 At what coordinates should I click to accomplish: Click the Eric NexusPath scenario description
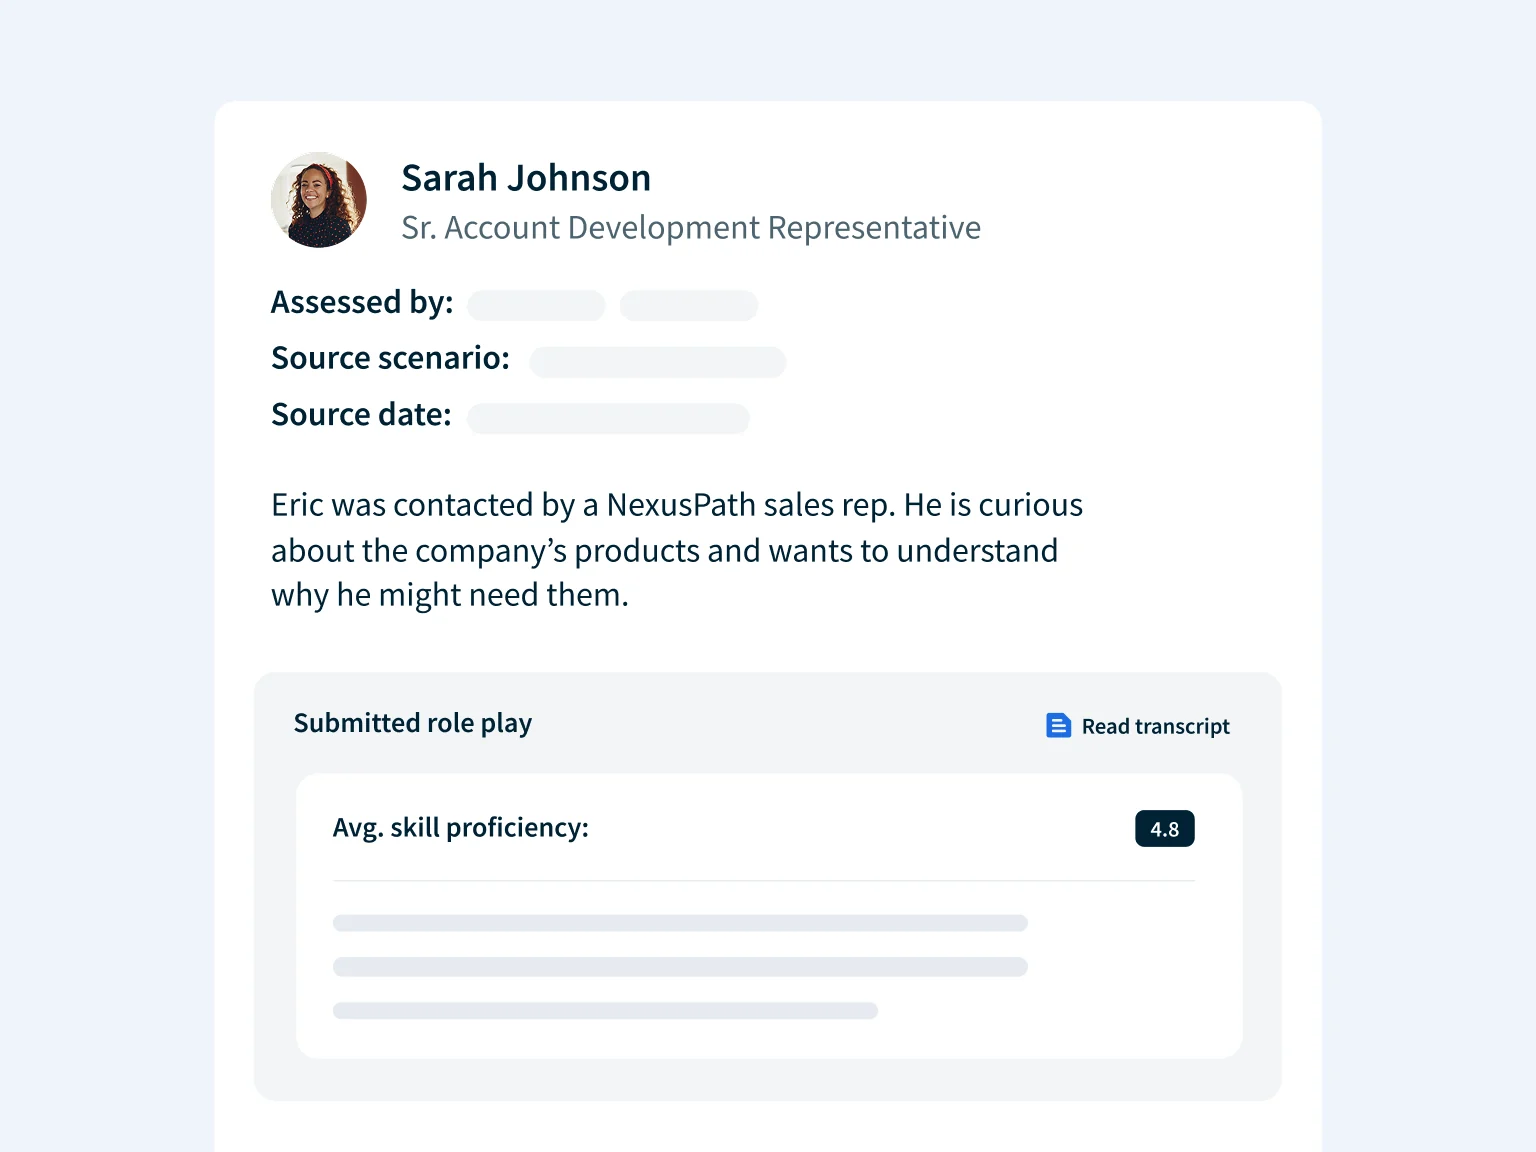[676, 550]
